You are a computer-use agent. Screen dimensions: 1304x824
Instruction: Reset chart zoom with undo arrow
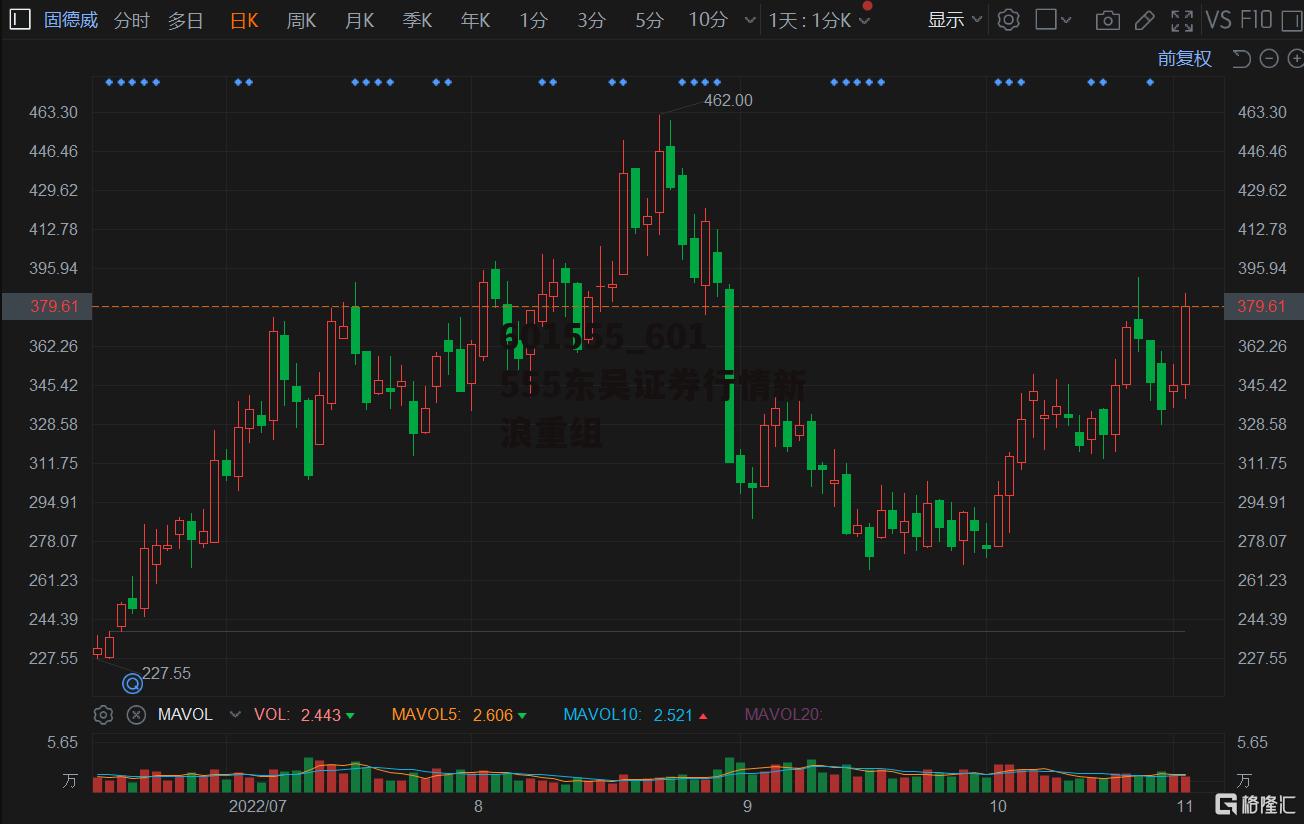(x=1242, y=59)
